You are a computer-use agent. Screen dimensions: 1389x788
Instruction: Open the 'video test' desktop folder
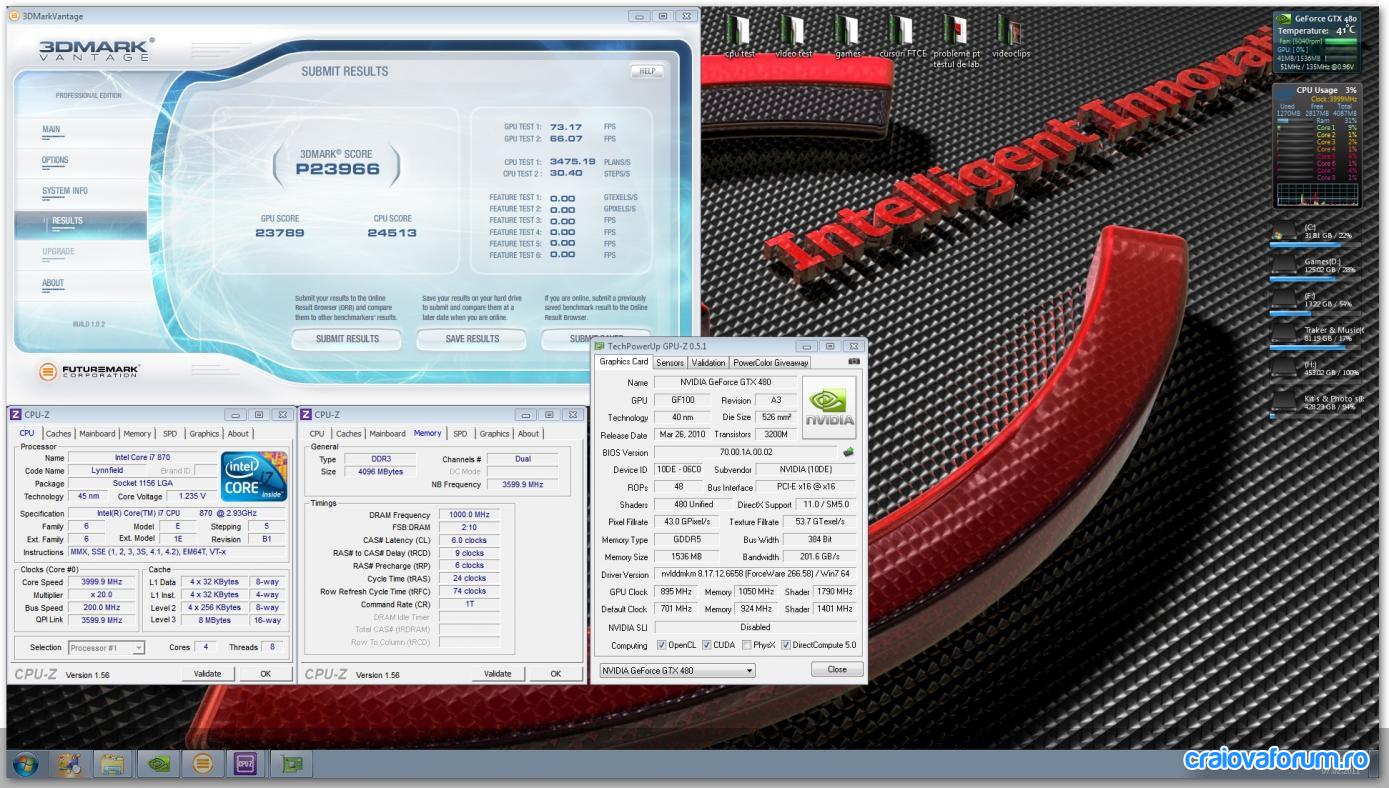793,36
